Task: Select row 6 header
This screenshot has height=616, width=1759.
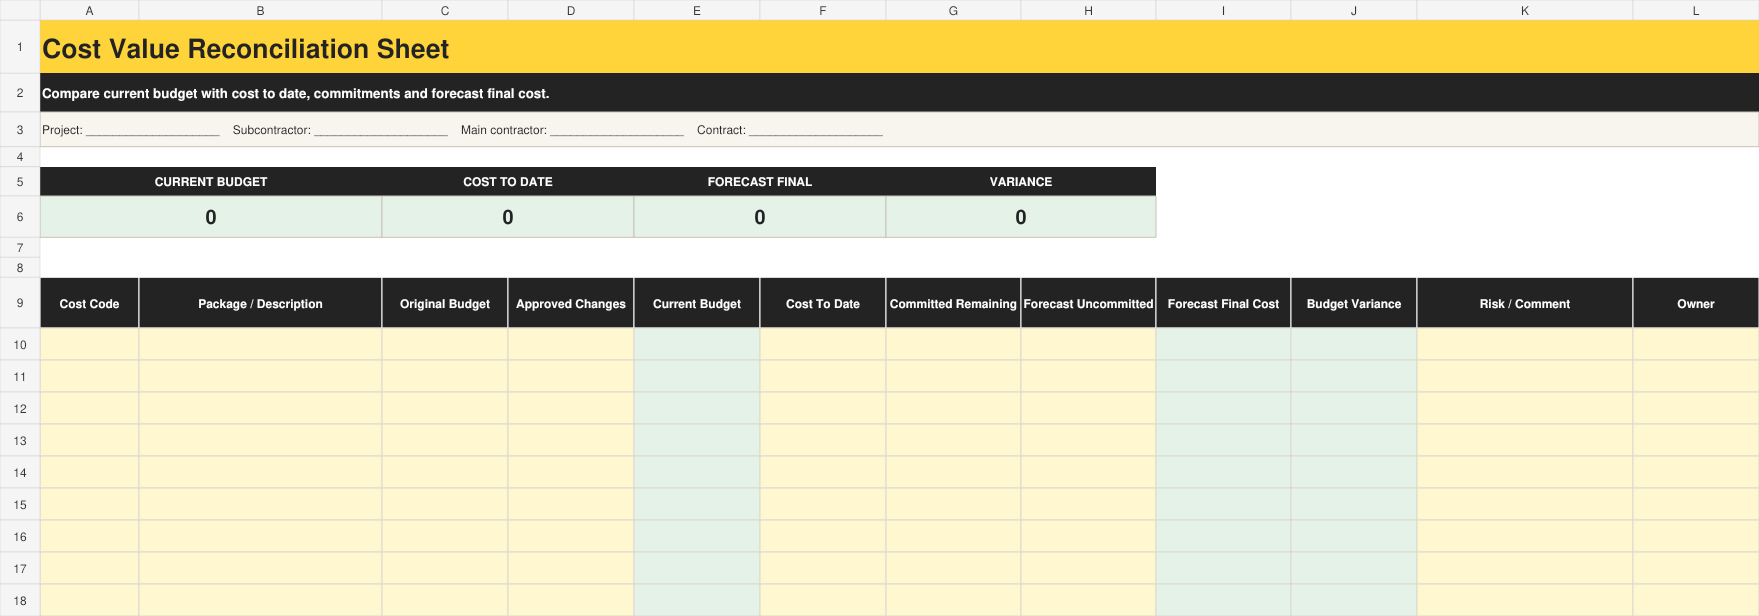Action: click(x=20, y=217)
